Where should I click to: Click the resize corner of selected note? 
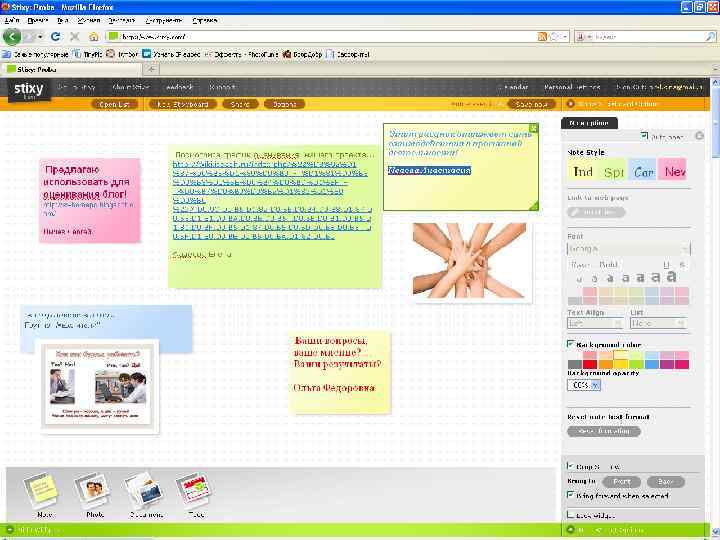tap(533, 206)
